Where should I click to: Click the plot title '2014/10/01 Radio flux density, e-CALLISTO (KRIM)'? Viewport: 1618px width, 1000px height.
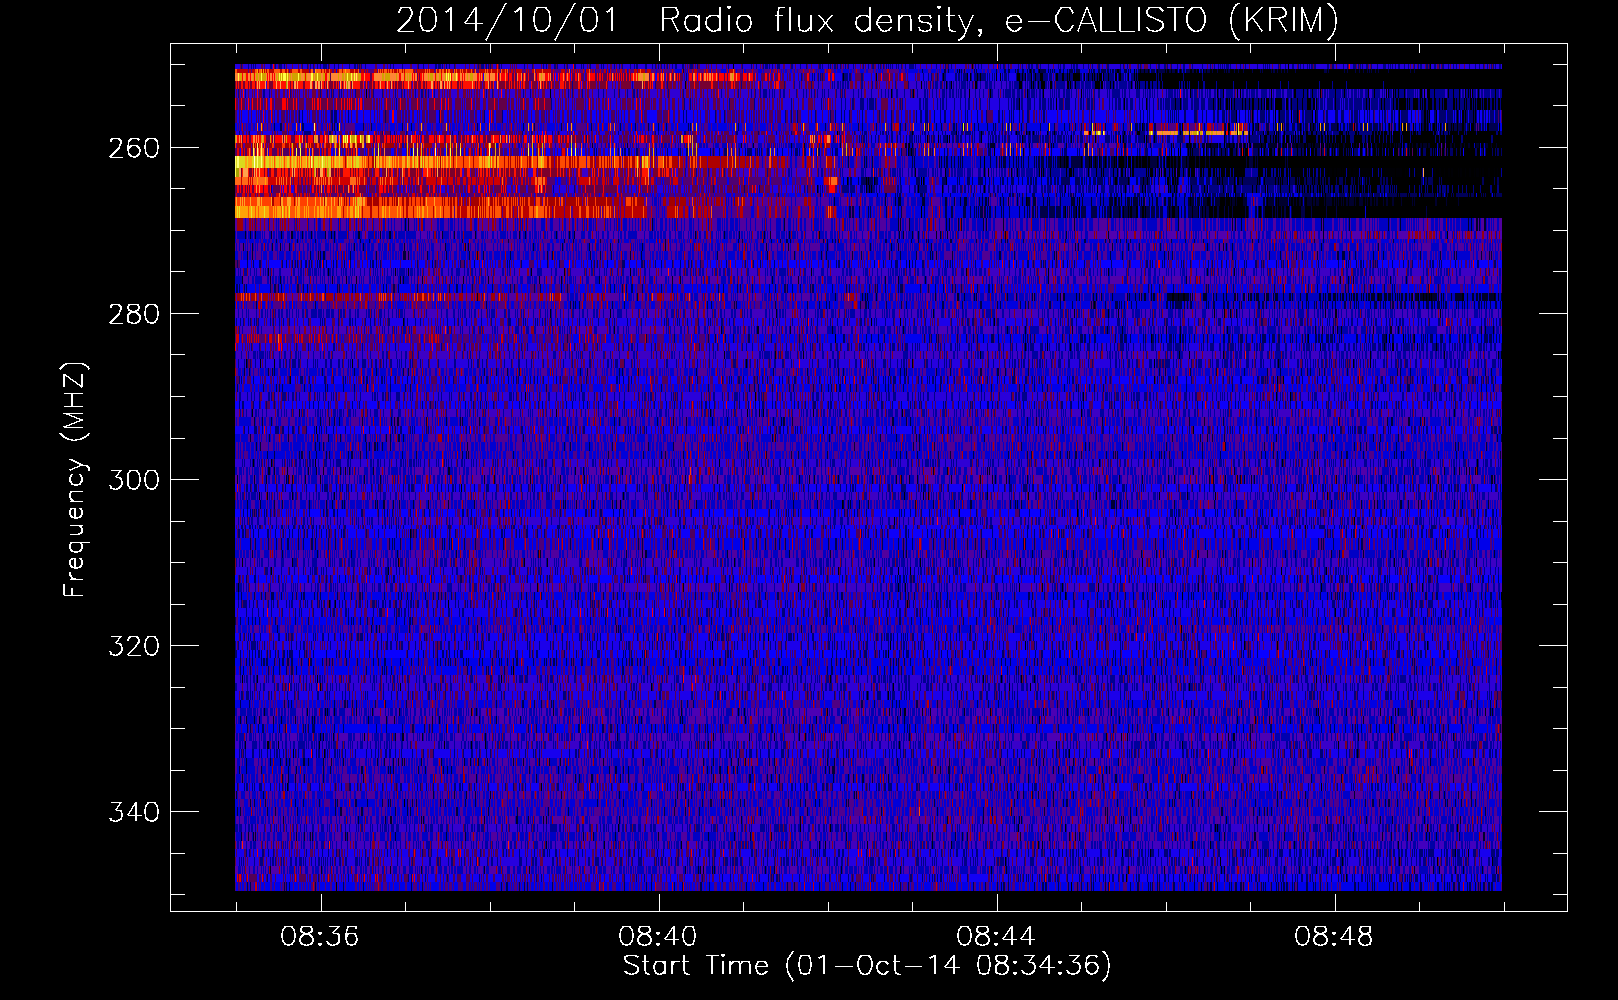tap(867, 21)
